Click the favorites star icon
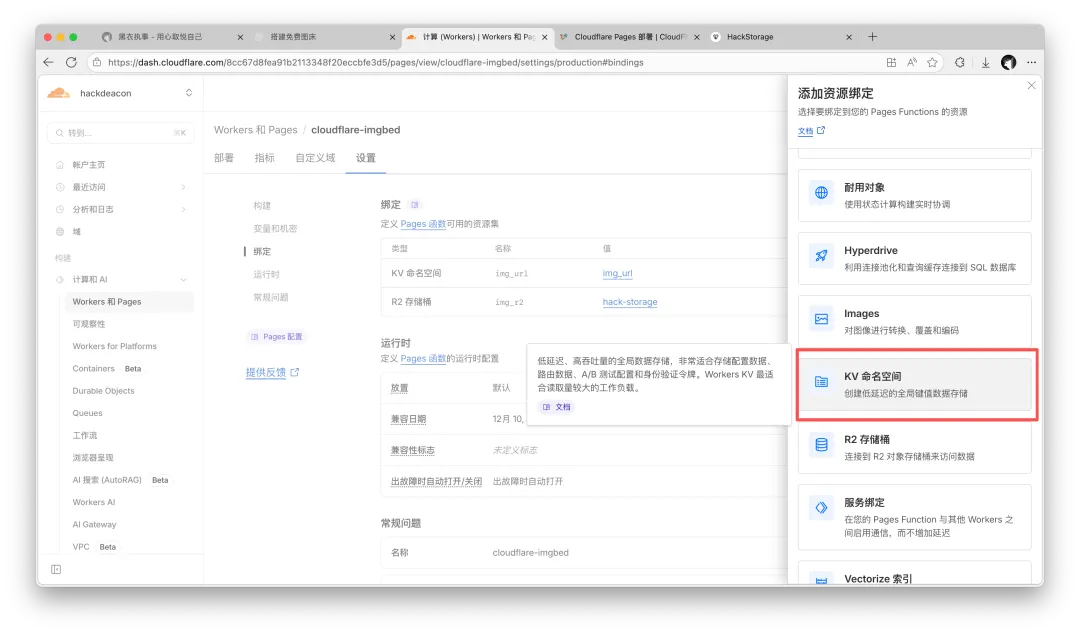This screenshot has width=1080, height=634. point(932,62)
